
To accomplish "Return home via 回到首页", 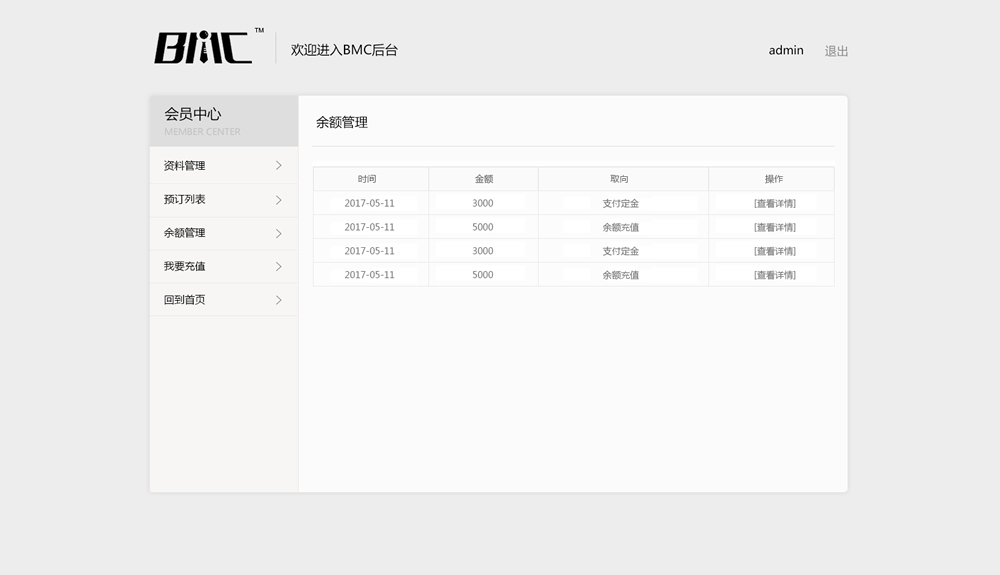I will coord(185,300).
